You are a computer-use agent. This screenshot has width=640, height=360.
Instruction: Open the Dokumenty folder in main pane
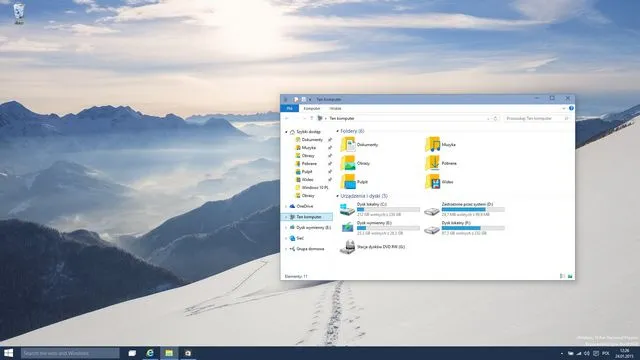360,144
